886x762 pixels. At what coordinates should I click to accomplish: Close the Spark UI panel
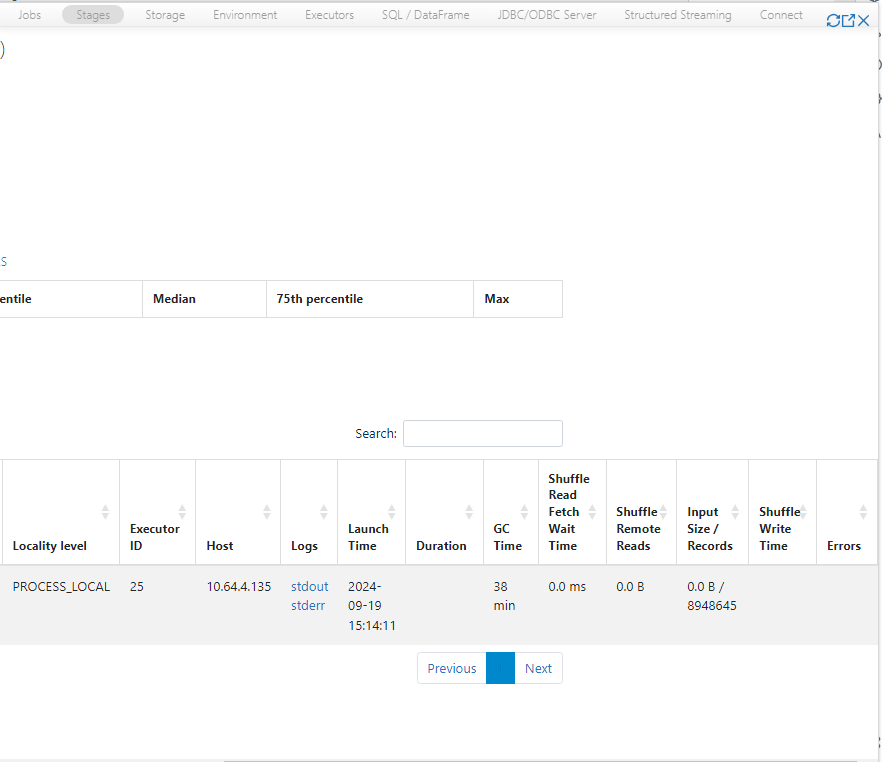(x=864, y=21)
